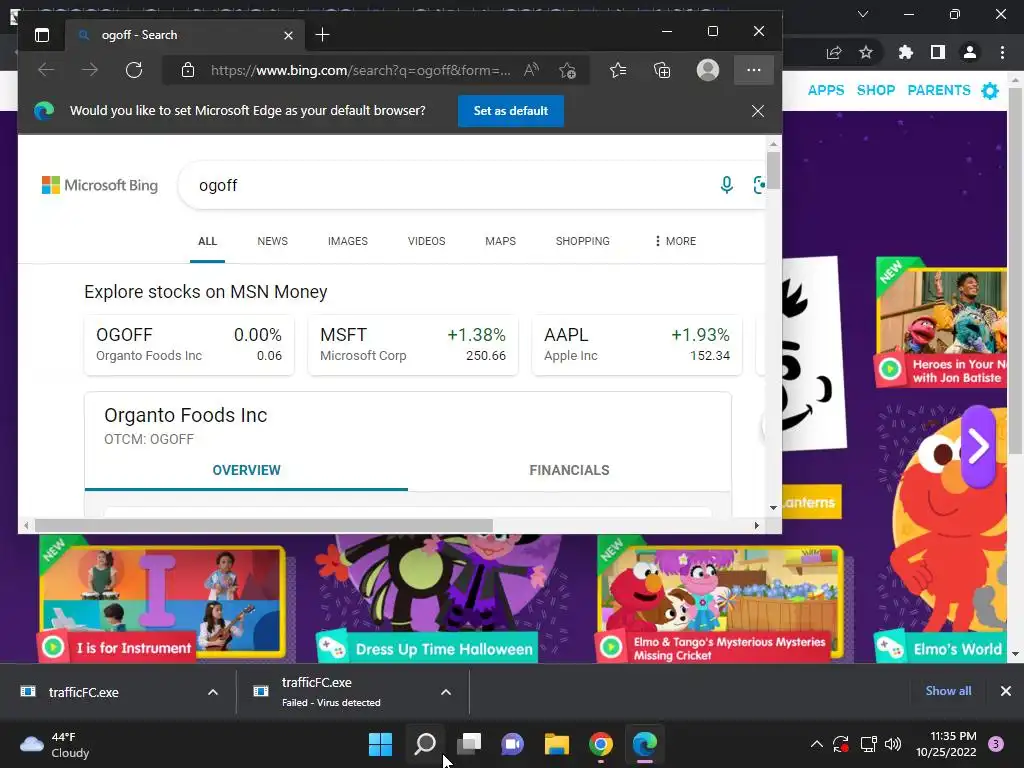Click the Bing microphone voice search icon
This screenshot has height=768, width=1024.
726,185
